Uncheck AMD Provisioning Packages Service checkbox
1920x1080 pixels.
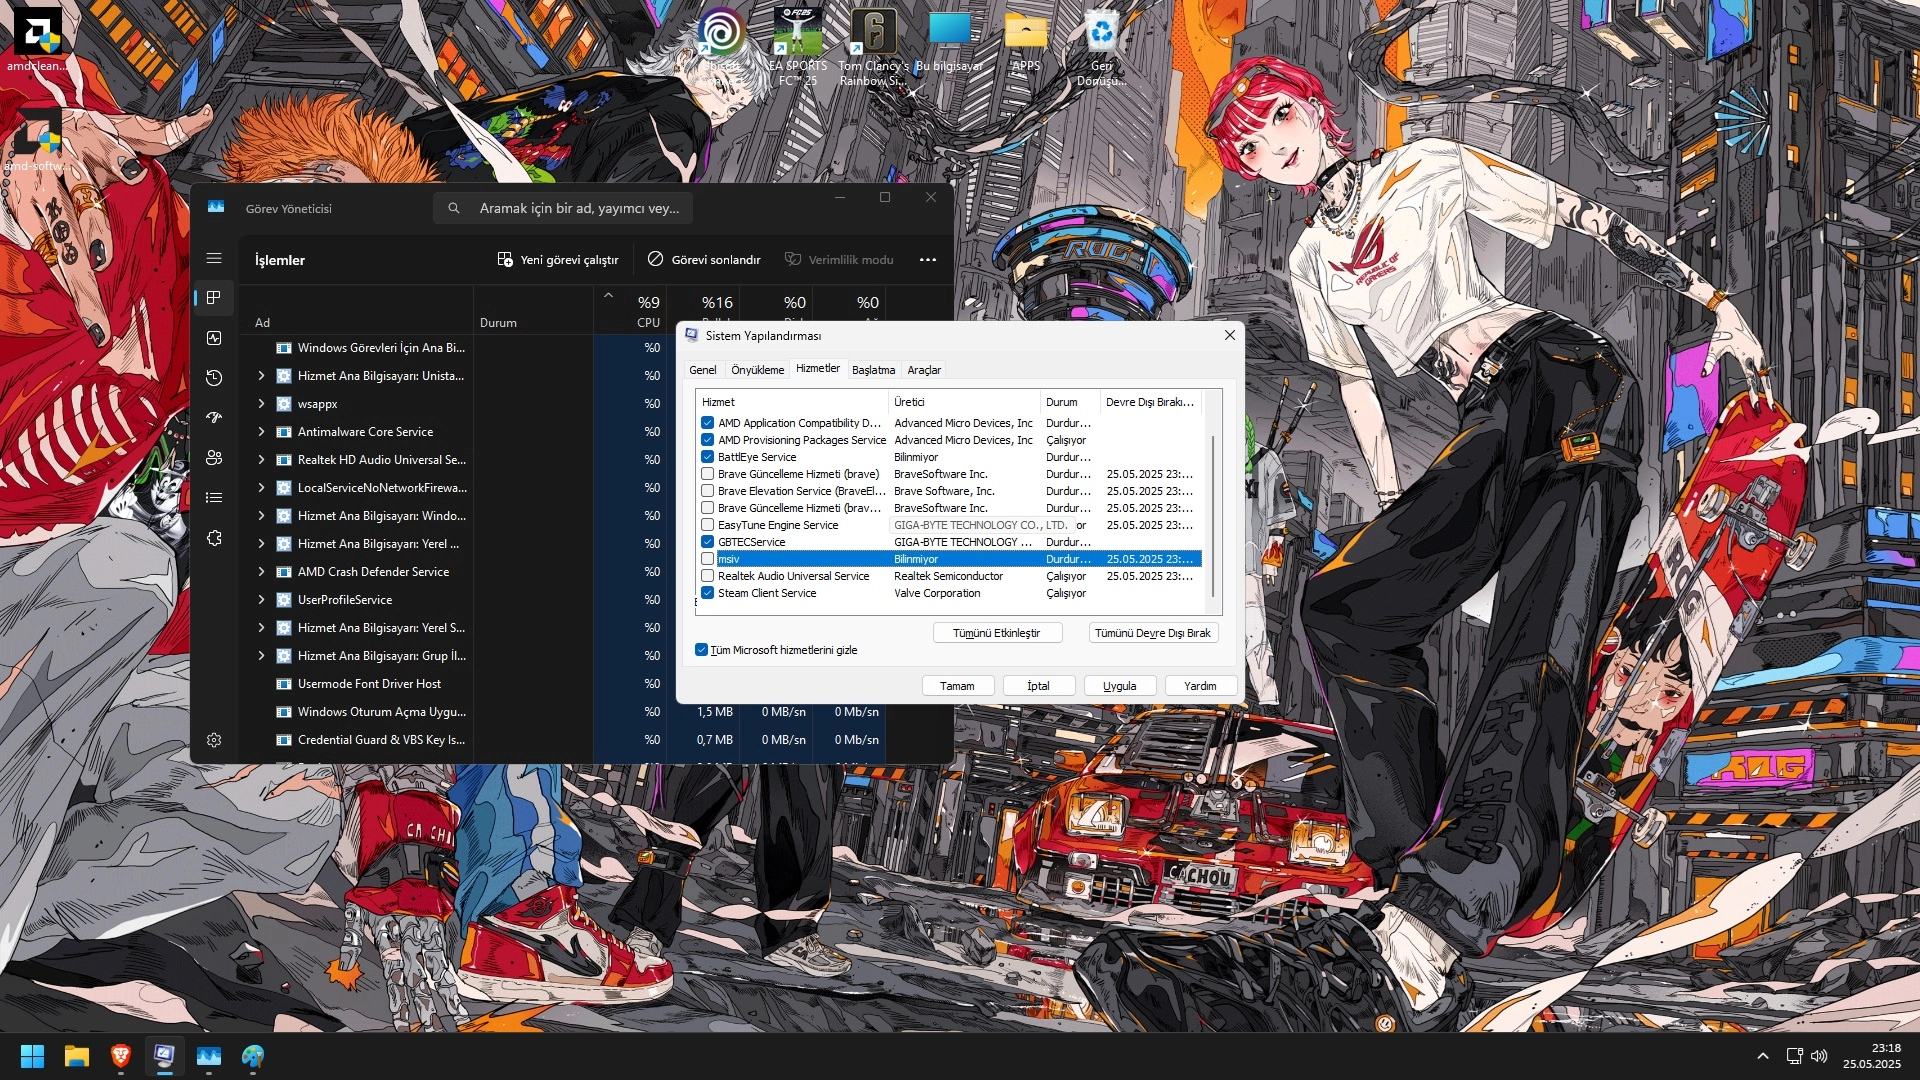coord(708,440)
